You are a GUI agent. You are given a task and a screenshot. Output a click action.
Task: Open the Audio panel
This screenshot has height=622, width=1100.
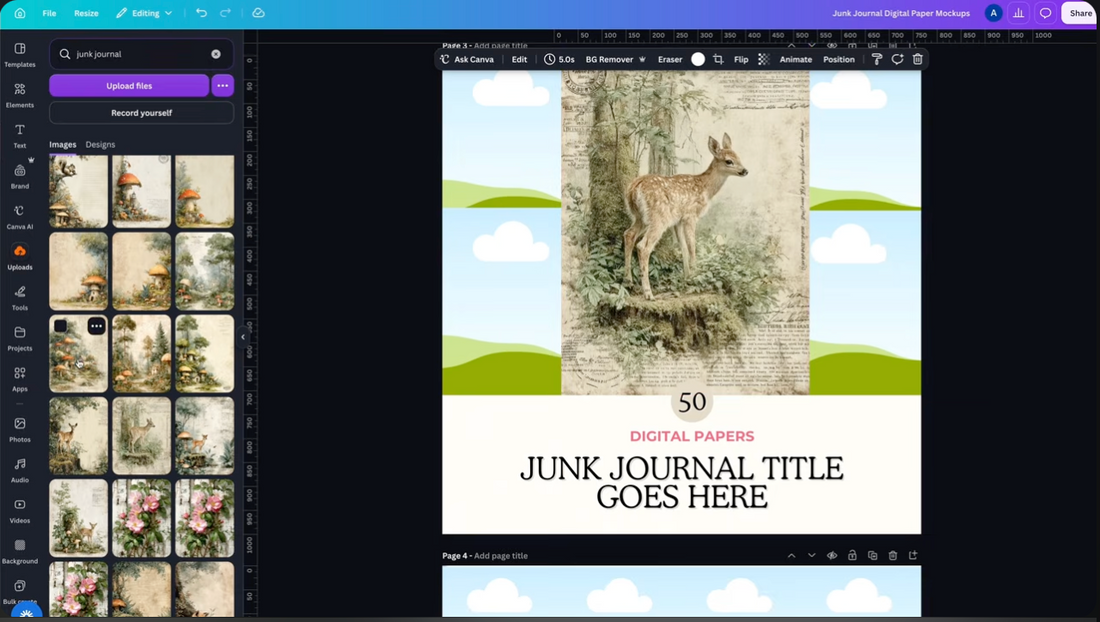coord(20,470)
